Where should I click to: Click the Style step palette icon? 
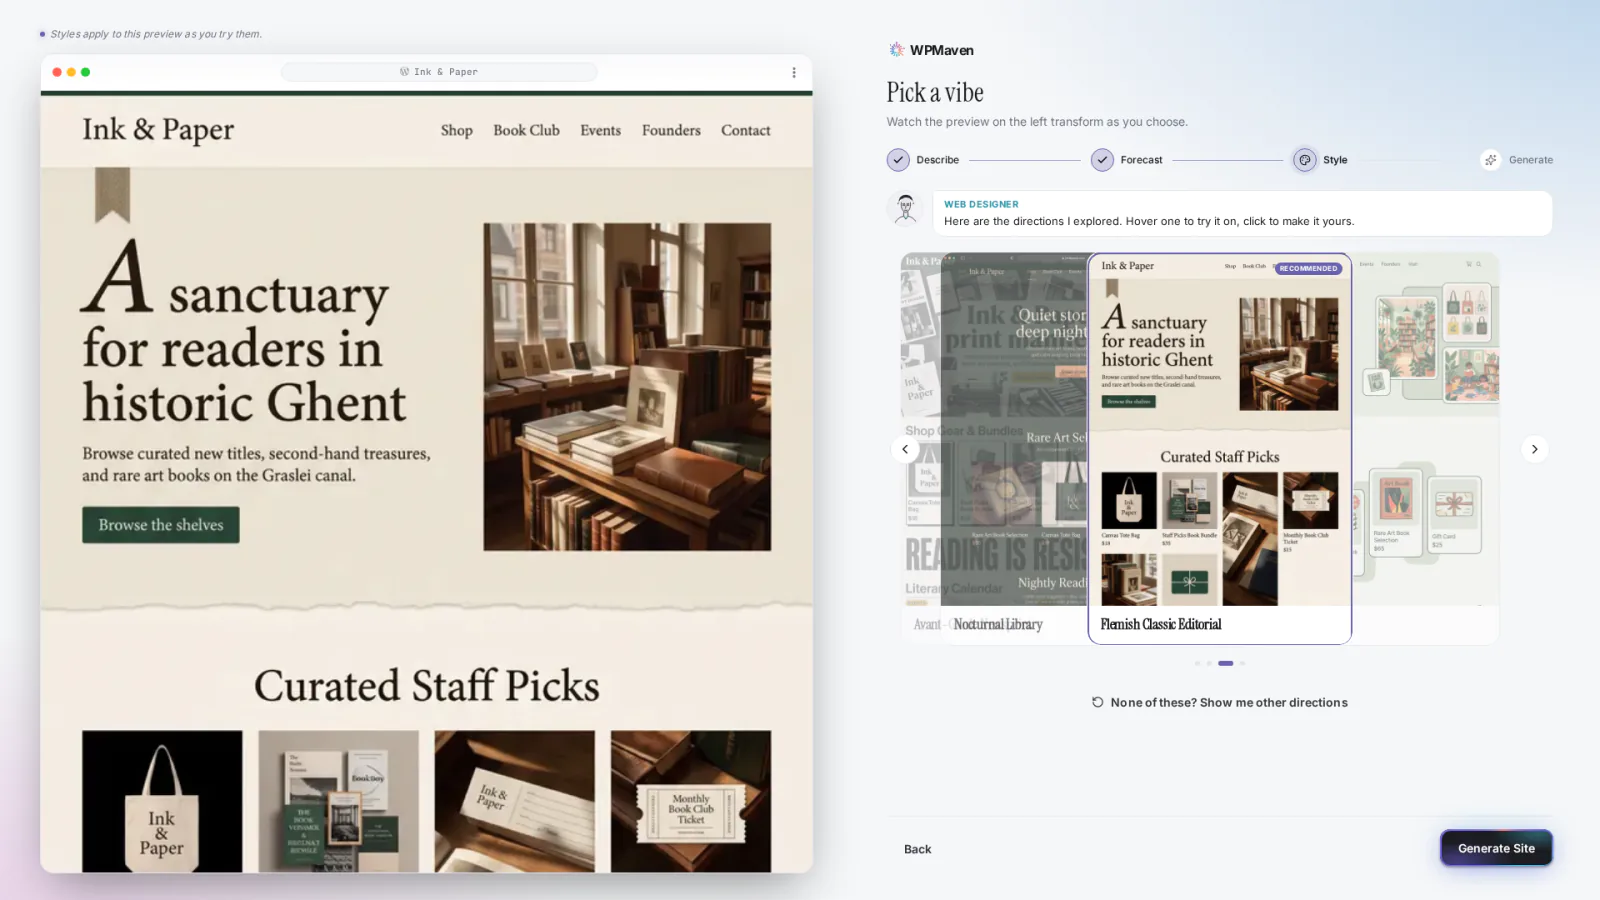(x=1305, y=160)
